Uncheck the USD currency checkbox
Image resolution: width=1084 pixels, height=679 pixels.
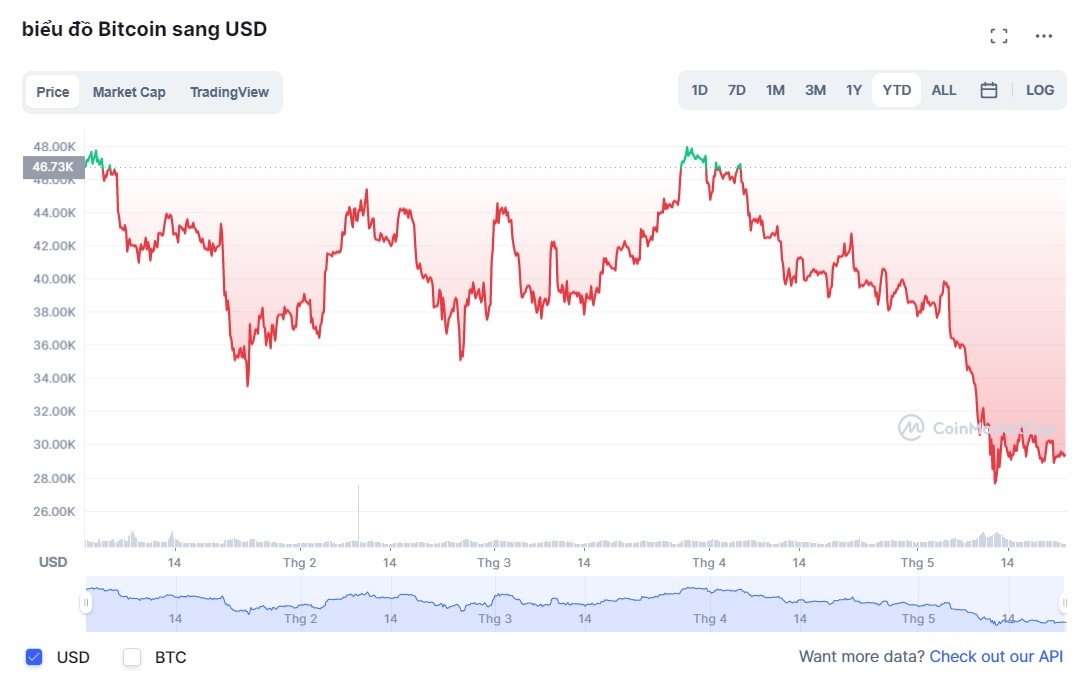[34, 657]
